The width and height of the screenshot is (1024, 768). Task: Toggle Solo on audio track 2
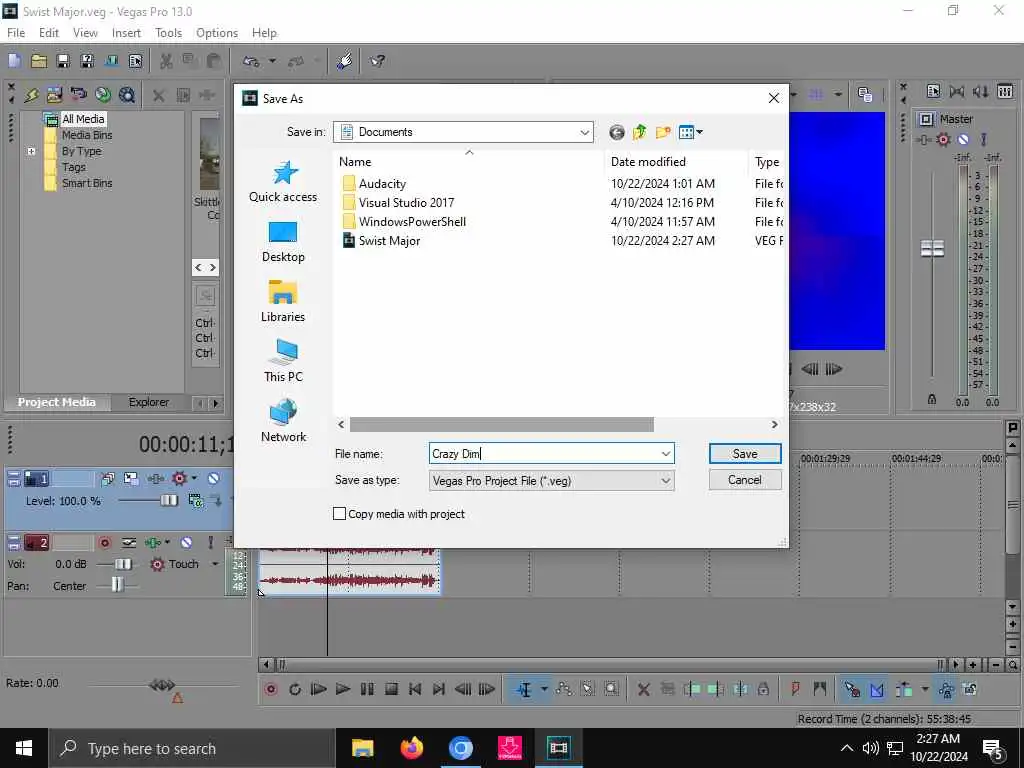coord(210,543)
